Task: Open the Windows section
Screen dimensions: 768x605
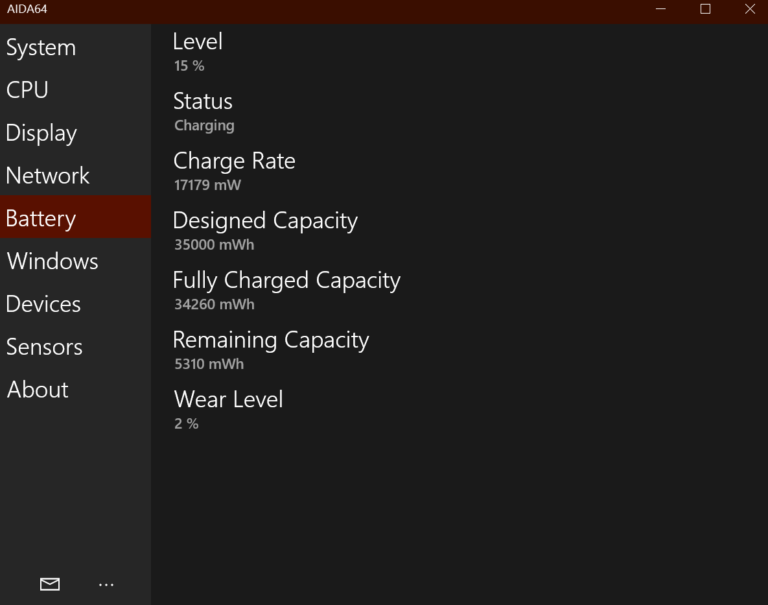Action: [75, 261]
